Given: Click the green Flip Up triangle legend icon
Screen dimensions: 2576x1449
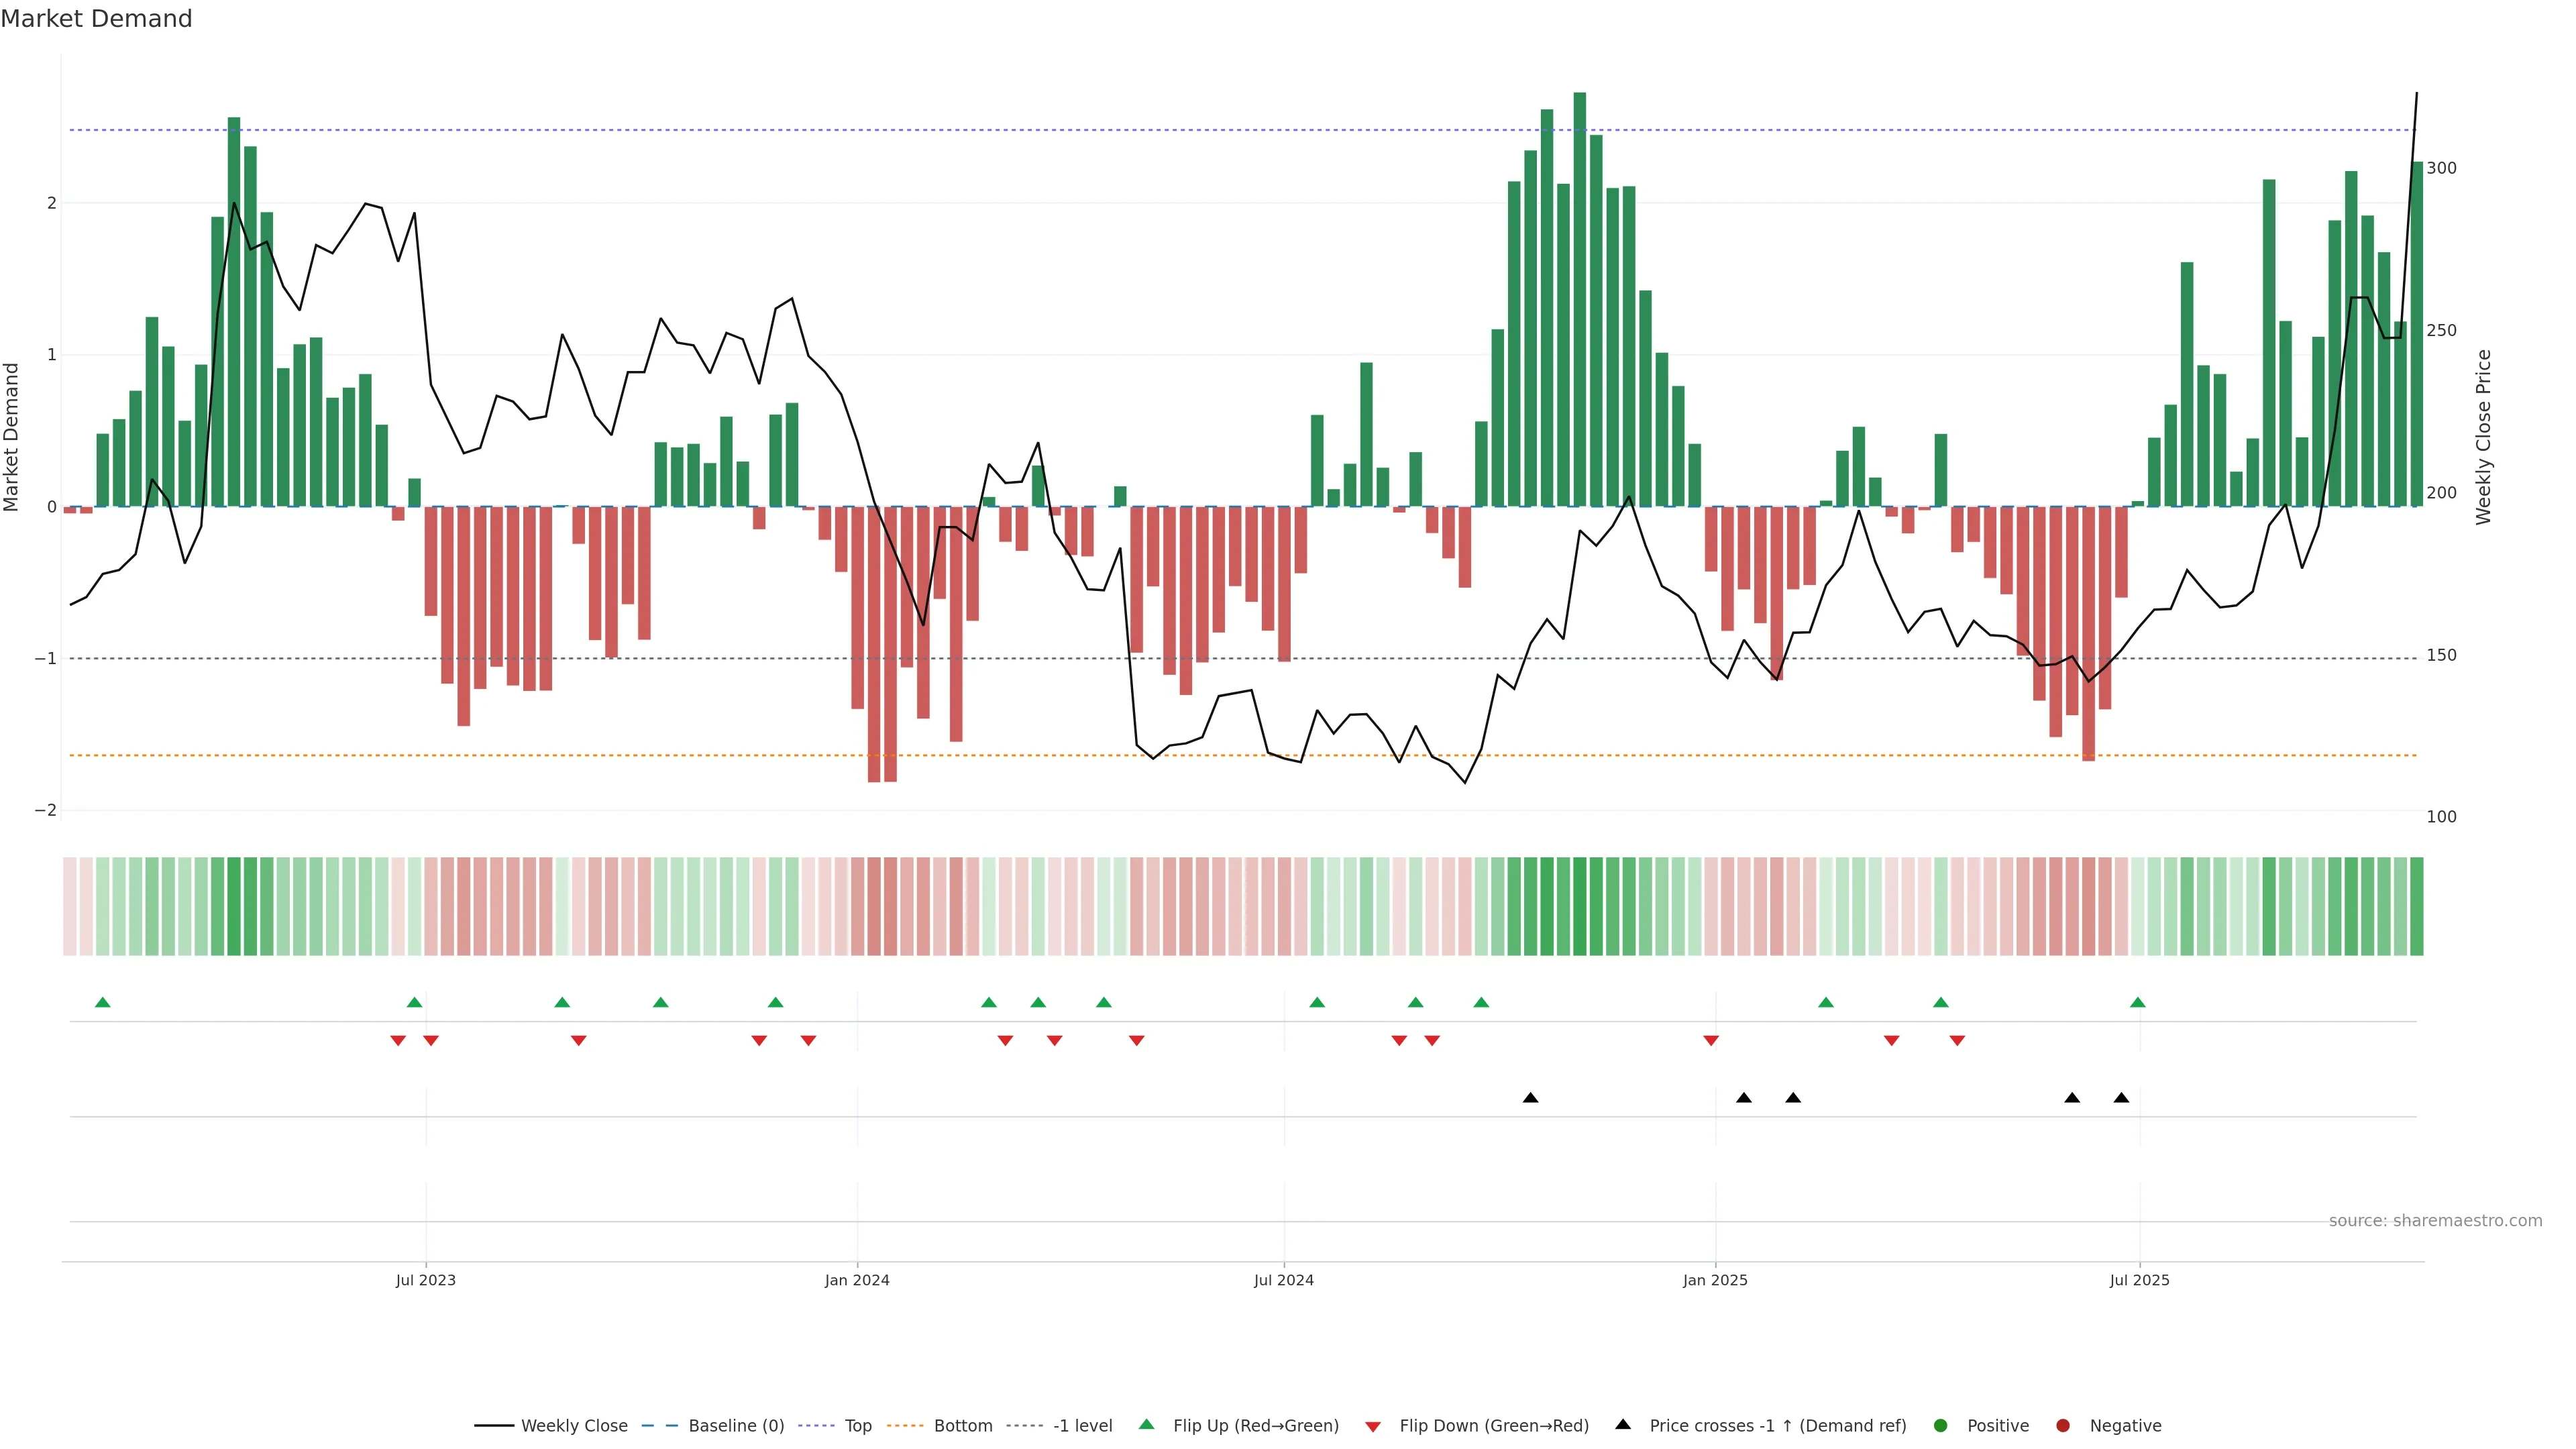Looking at the screenshot, I should tap(1146, 1424).
